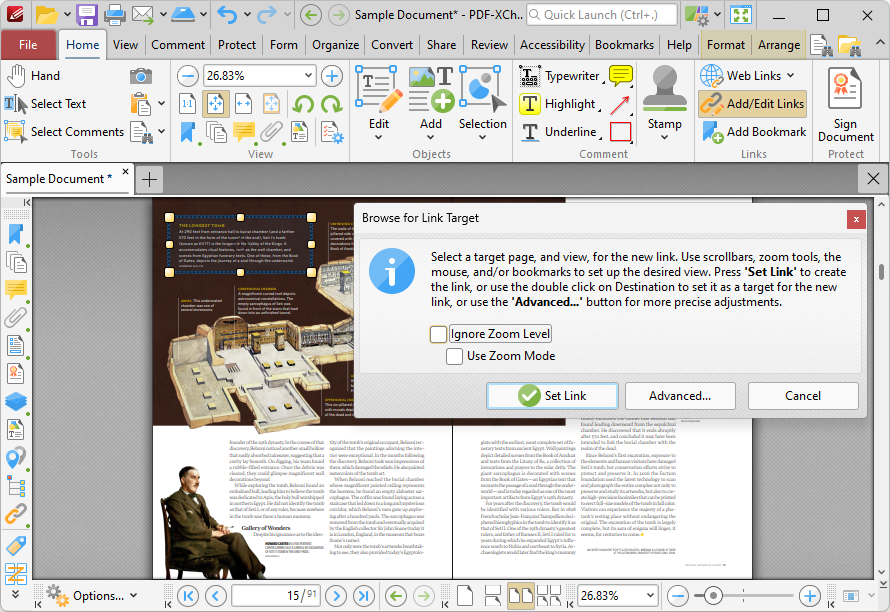Click the Set Link button
The image size is (890, 612).
552,396
